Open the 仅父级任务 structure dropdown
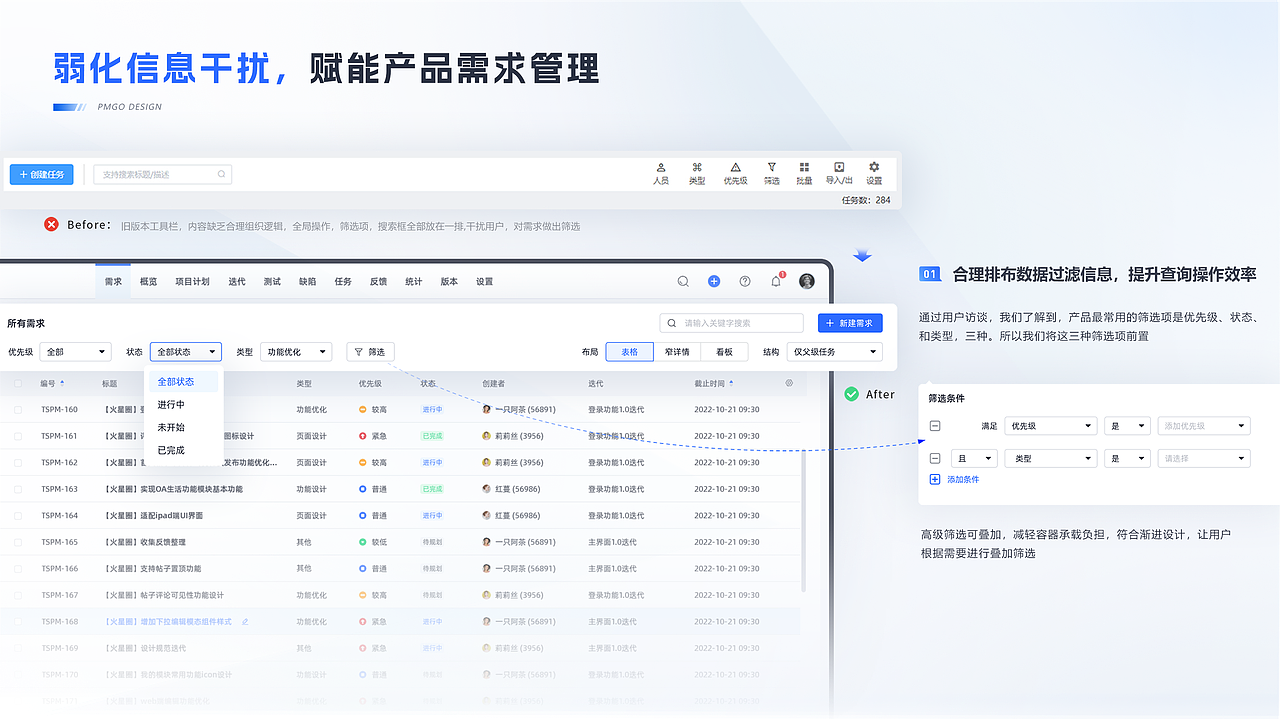 835,352
